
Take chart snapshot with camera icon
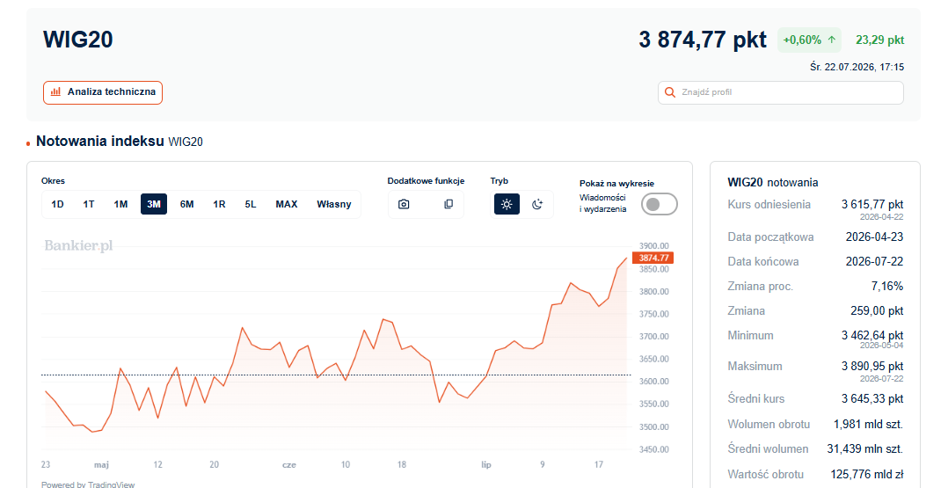click(404, 204)
